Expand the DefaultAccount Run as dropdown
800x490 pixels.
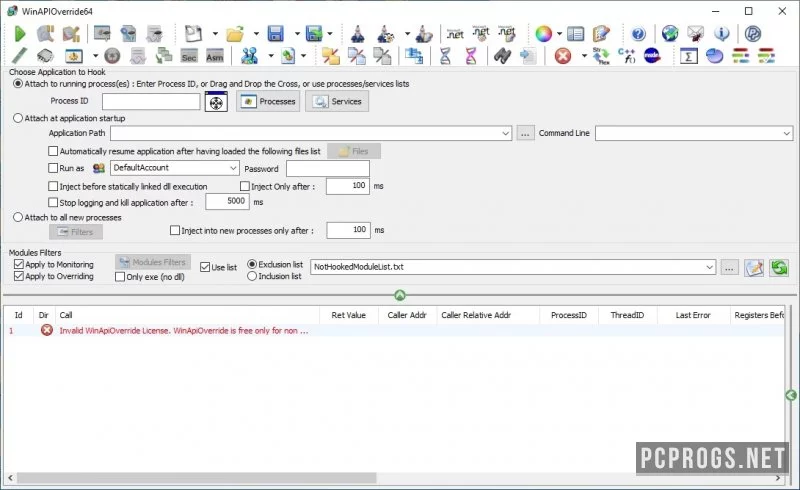(x=233, y=167)
